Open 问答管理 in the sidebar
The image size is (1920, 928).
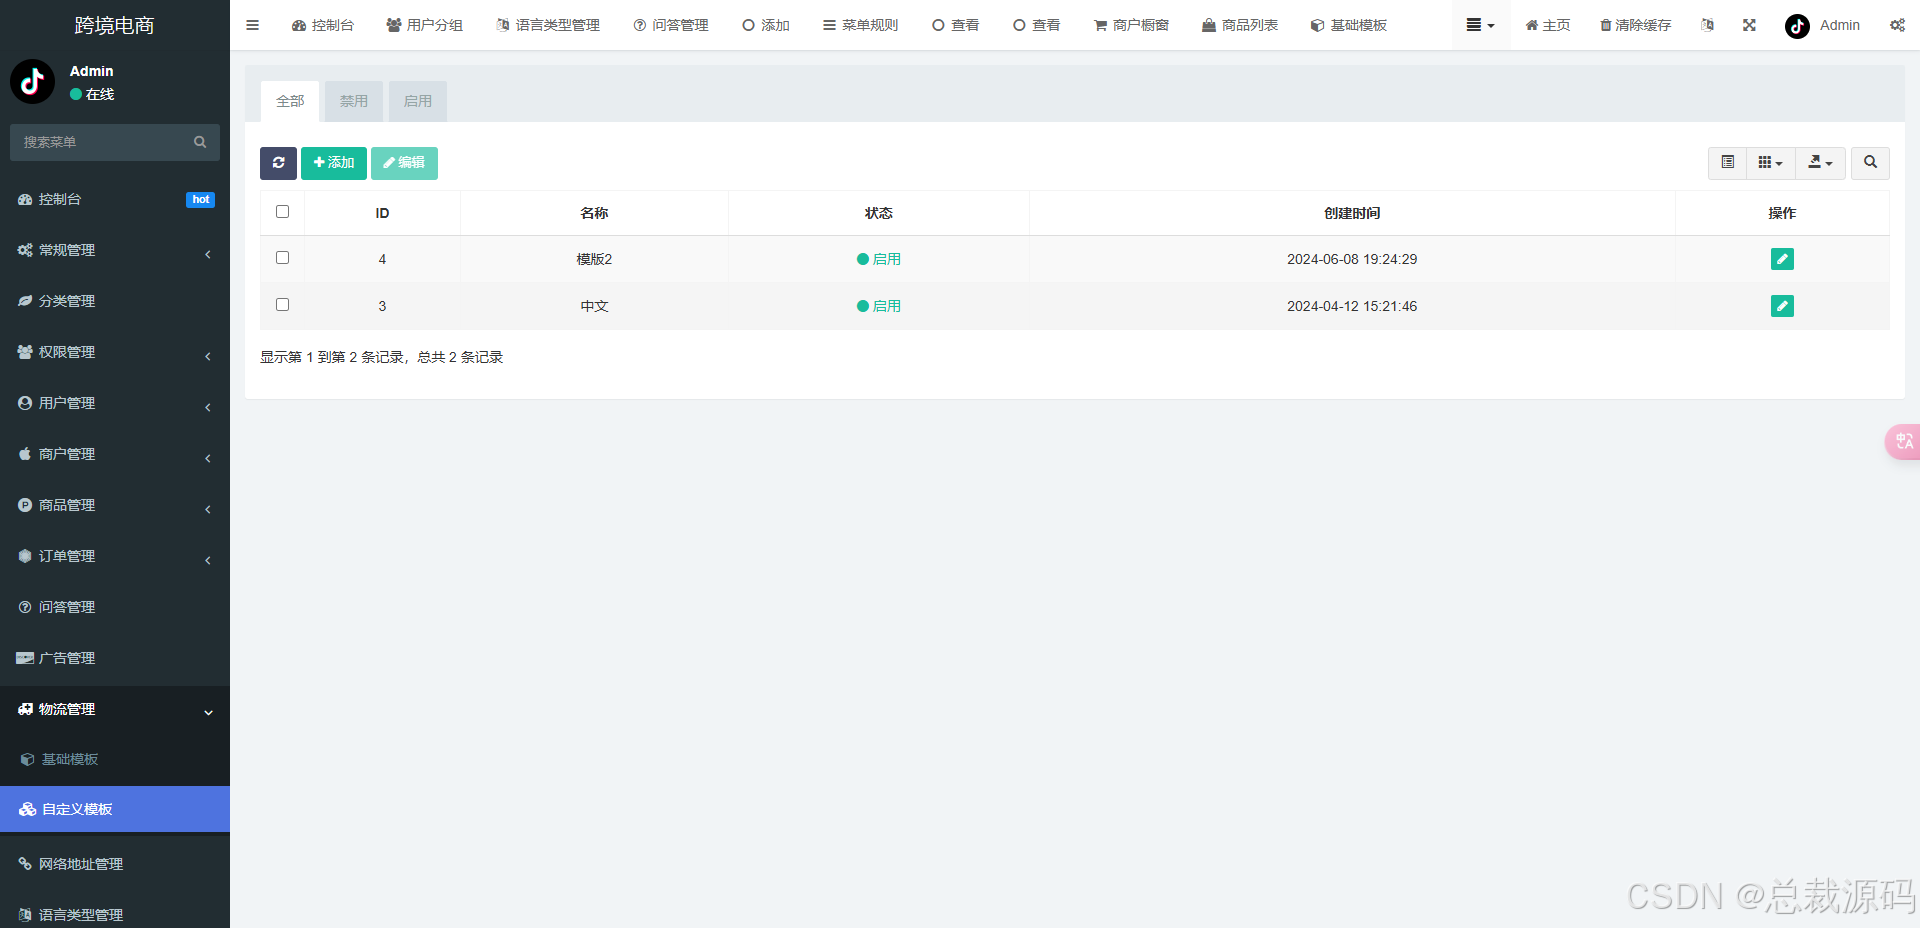click(x=115, y=607)
